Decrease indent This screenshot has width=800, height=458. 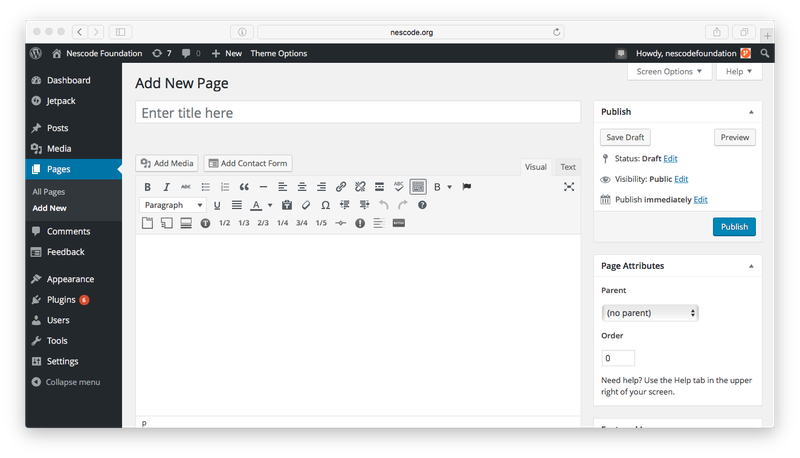pos(345,205)
